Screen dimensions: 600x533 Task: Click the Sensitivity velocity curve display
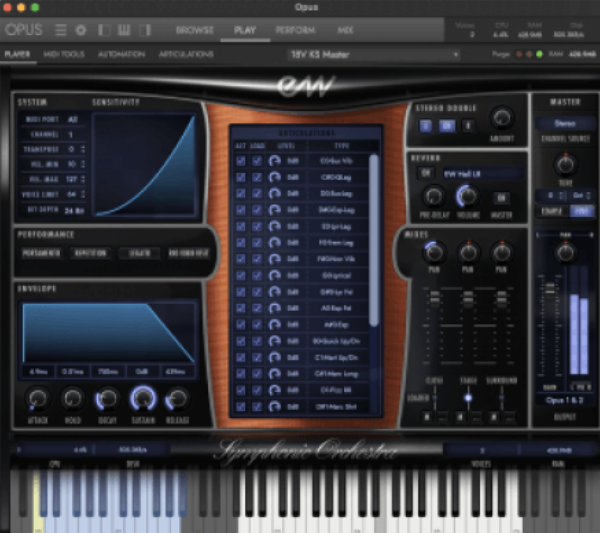pos(145,165)
